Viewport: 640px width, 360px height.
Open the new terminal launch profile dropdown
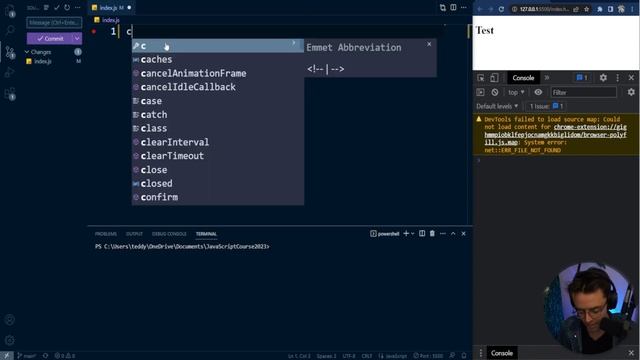413,234
